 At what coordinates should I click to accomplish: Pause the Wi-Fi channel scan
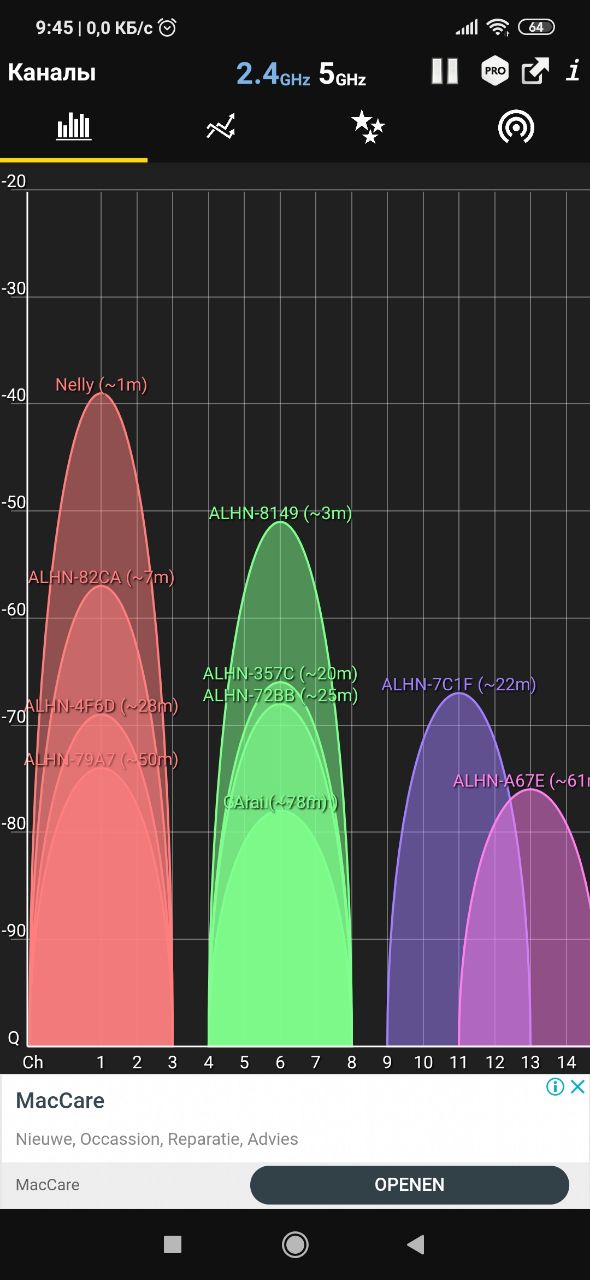(445, 71)
